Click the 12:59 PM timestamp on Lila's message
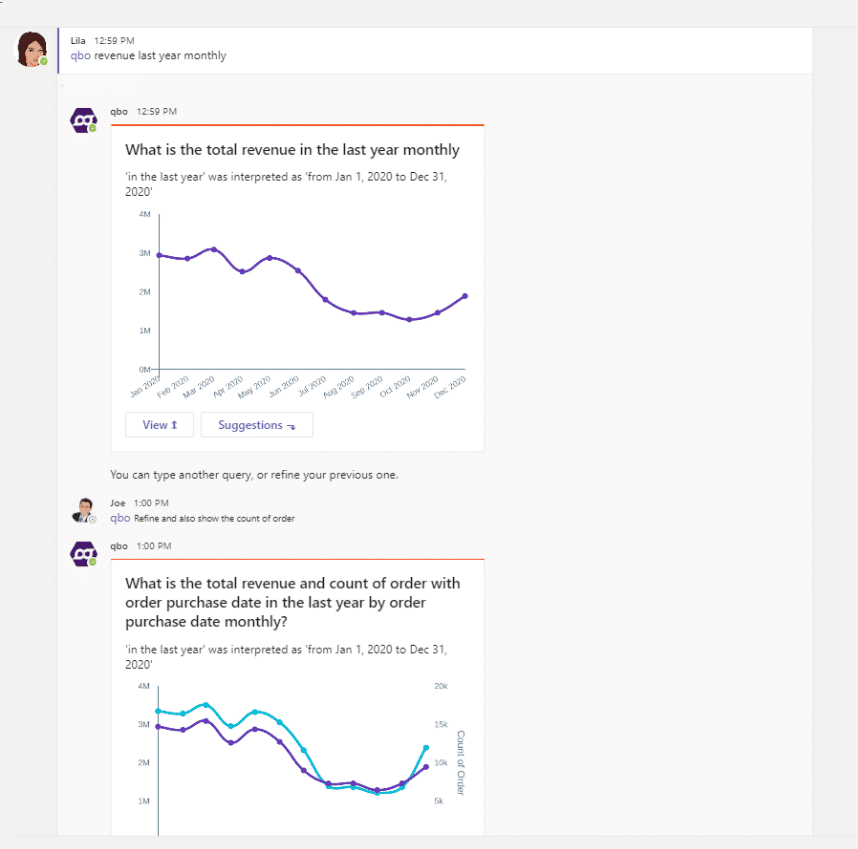 114,40
